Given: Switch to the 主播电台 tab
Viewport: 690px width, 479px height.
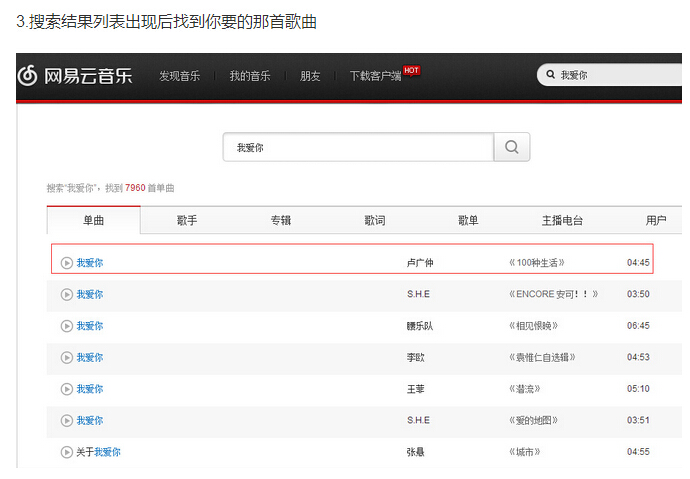Looking at the screenshot, I should (x=562, y=220).
